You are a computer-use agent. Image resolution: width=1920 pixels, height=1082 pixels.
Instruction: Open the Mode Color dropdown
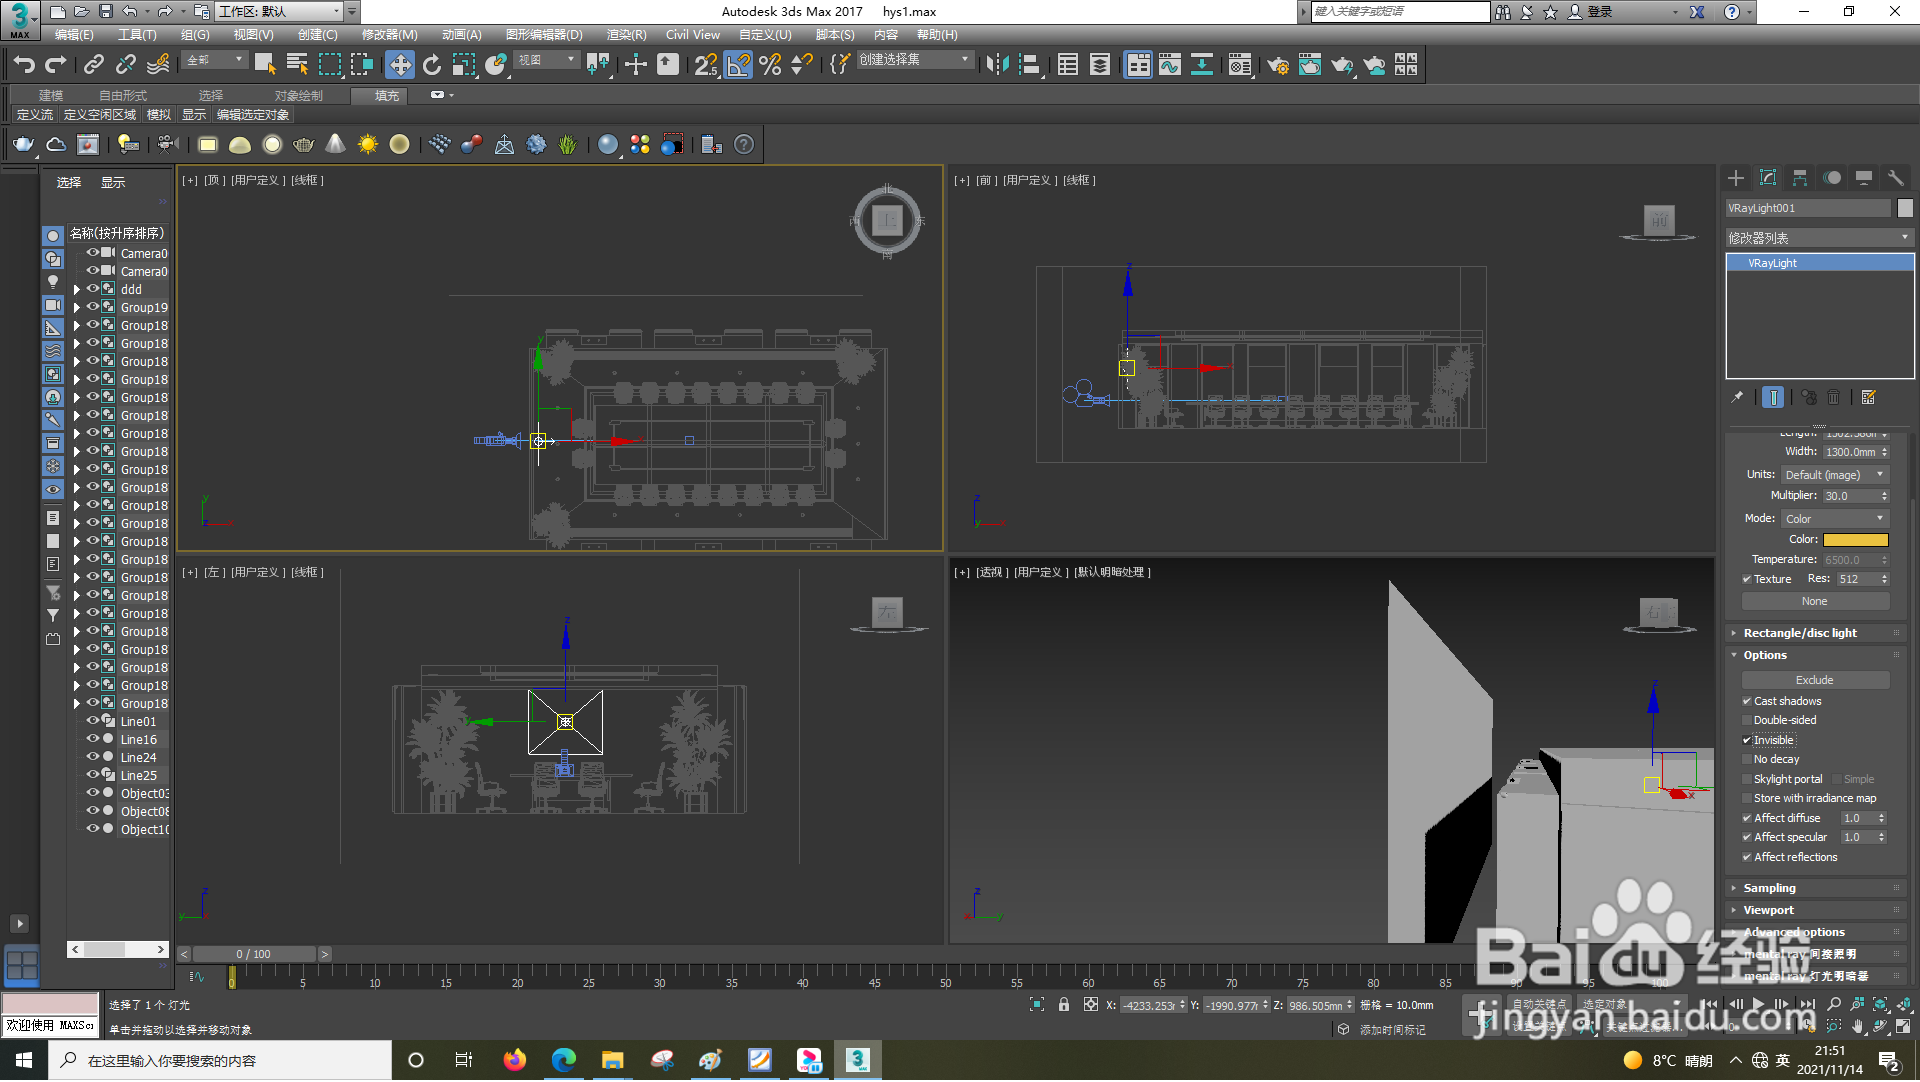pos(1834,519)
